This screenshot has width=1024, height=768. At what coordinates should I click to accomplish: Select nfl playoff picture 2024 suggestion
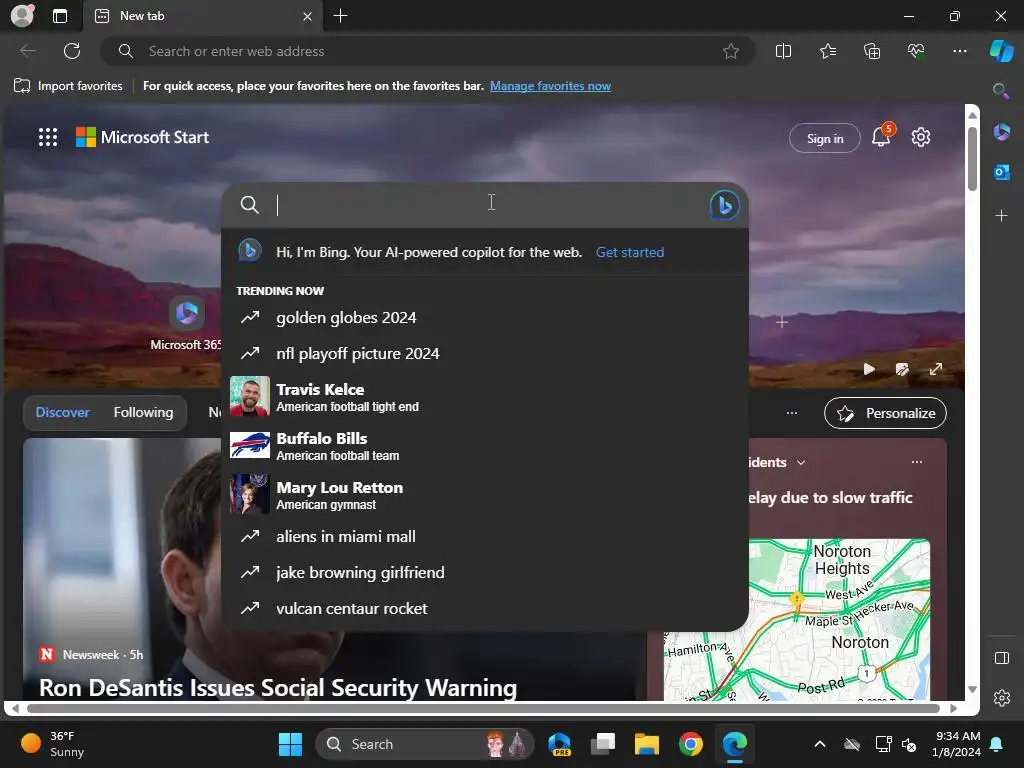click(x=485, y=353)
